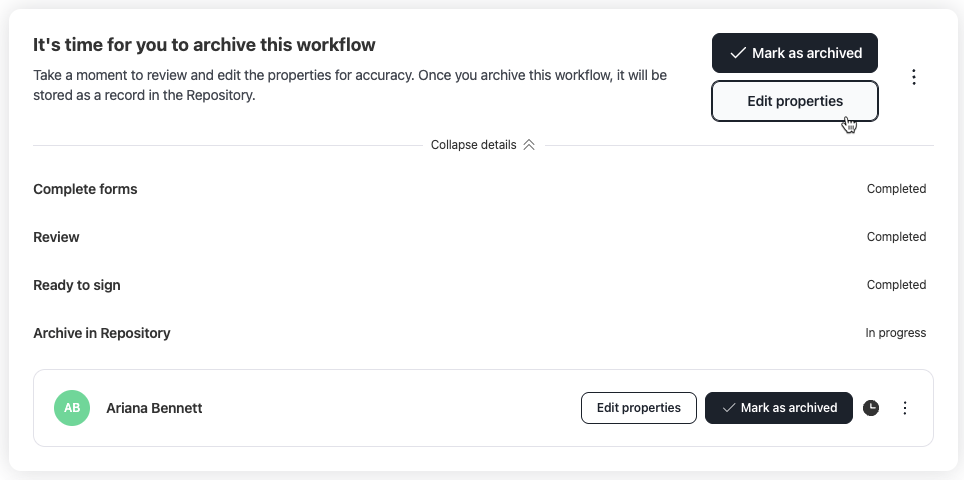The width and height of the screenshot is (964, 480).
Task: Click the In progress status label
Action: 895,332
